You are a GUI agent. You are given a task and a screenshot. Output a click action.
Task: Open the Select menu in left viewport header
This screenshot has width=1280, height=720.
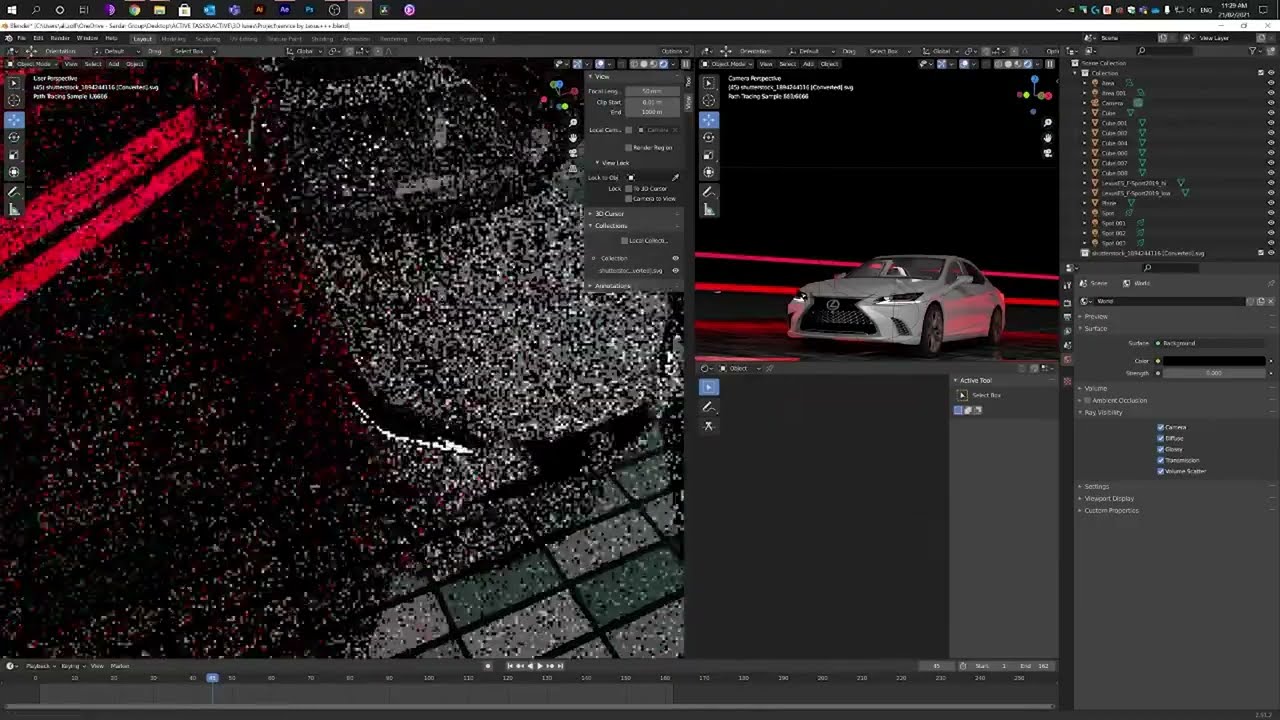(x=93, y=64)
